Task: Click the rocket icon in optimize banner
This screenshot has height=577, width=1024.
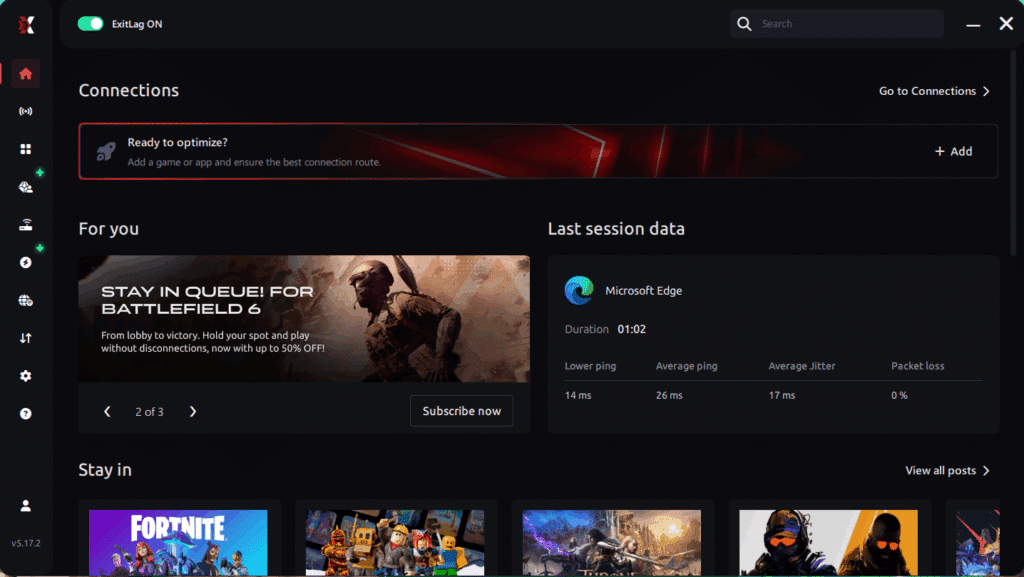Action: pyautogui.click(x=106, y=151)
